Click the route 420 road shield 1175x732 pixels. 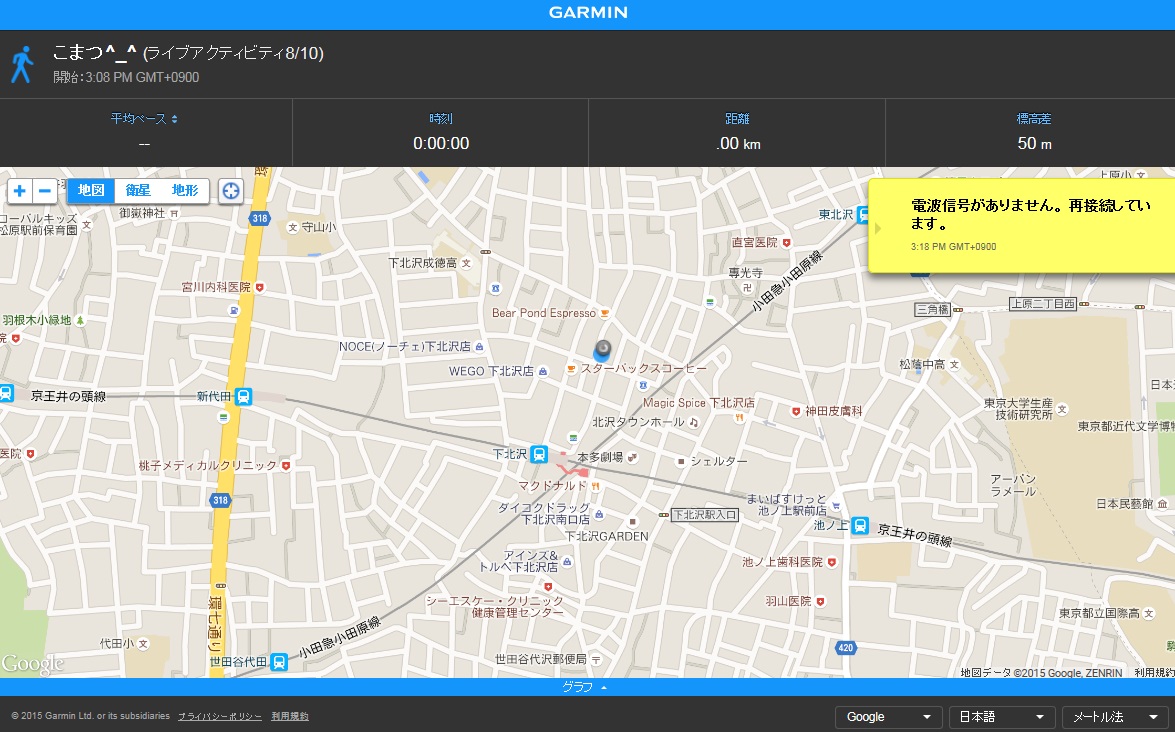pos(845,647)
